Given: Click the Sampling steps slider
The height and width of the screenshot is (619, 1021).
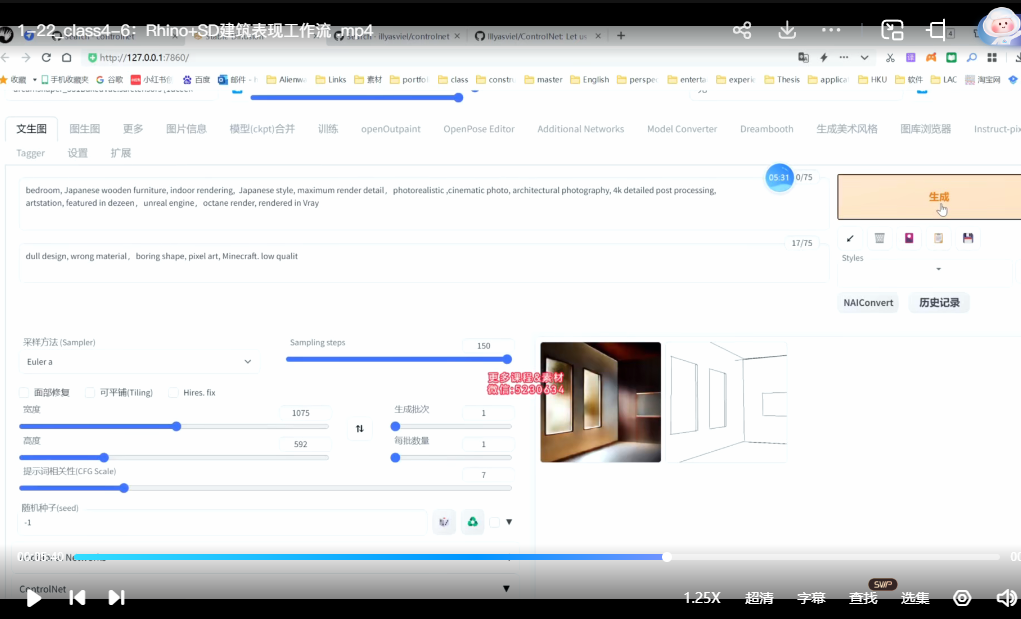Looking at the screenshot, I should [x=399, y=359].
